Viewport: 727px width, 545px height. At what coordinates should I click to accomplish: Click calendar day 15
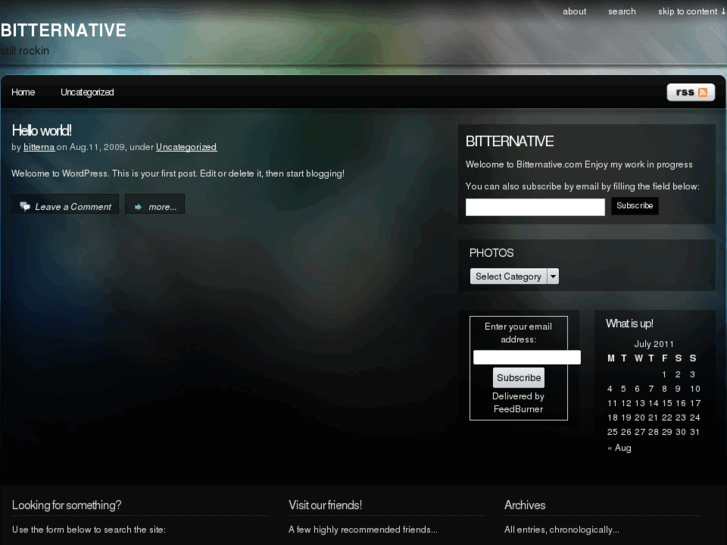click(x=667, y=403)
